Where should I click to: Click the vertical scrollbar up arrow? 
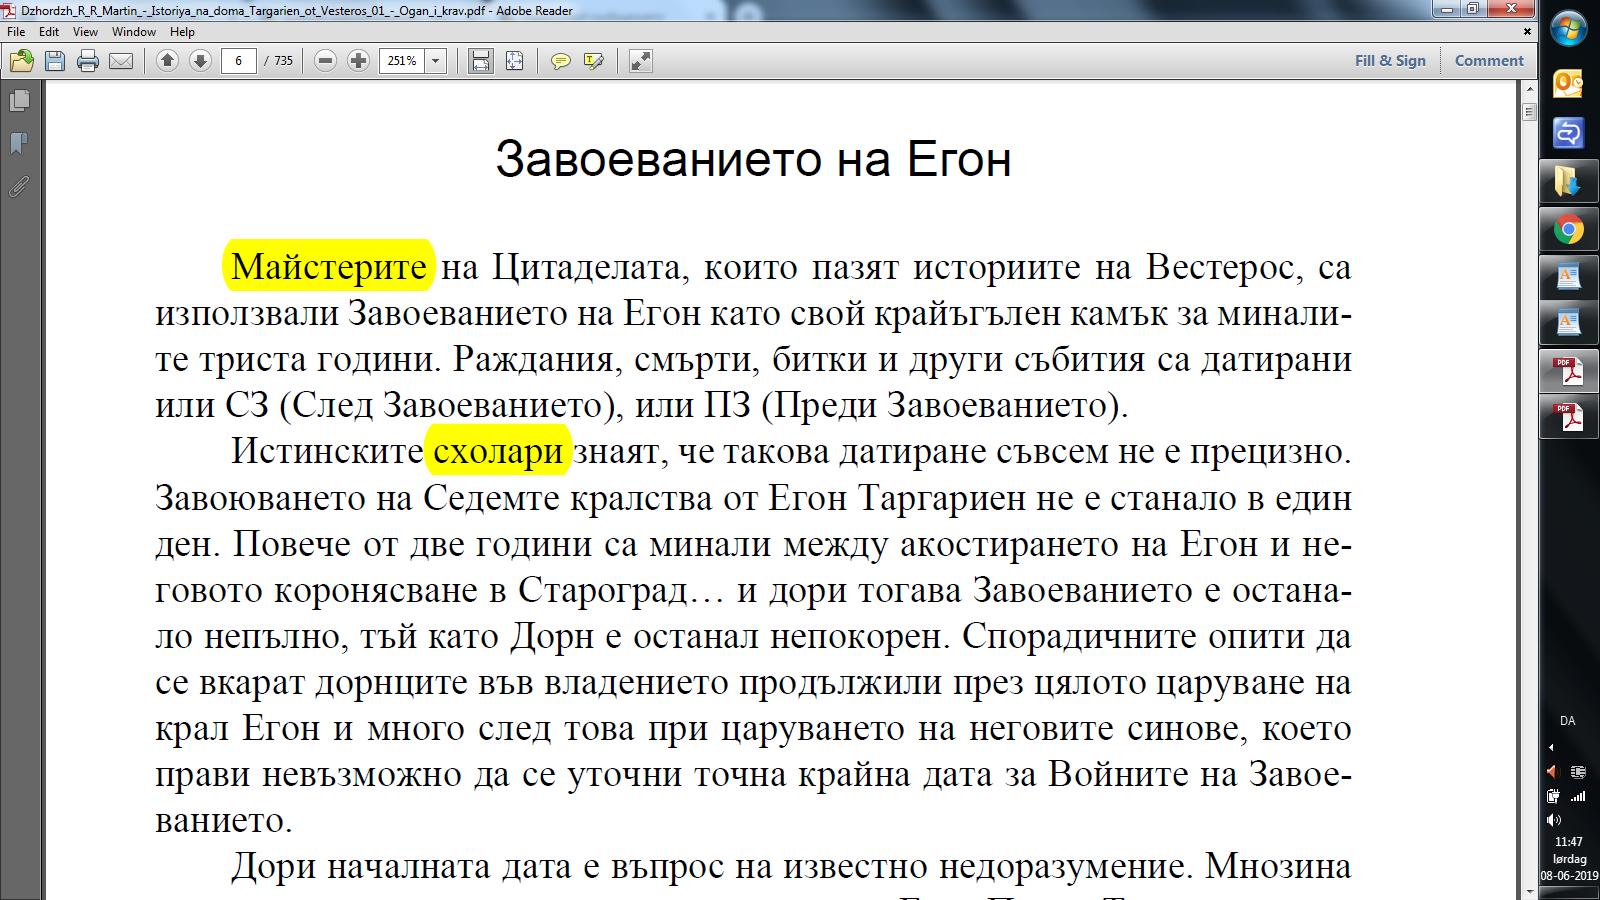(1529, 89)
